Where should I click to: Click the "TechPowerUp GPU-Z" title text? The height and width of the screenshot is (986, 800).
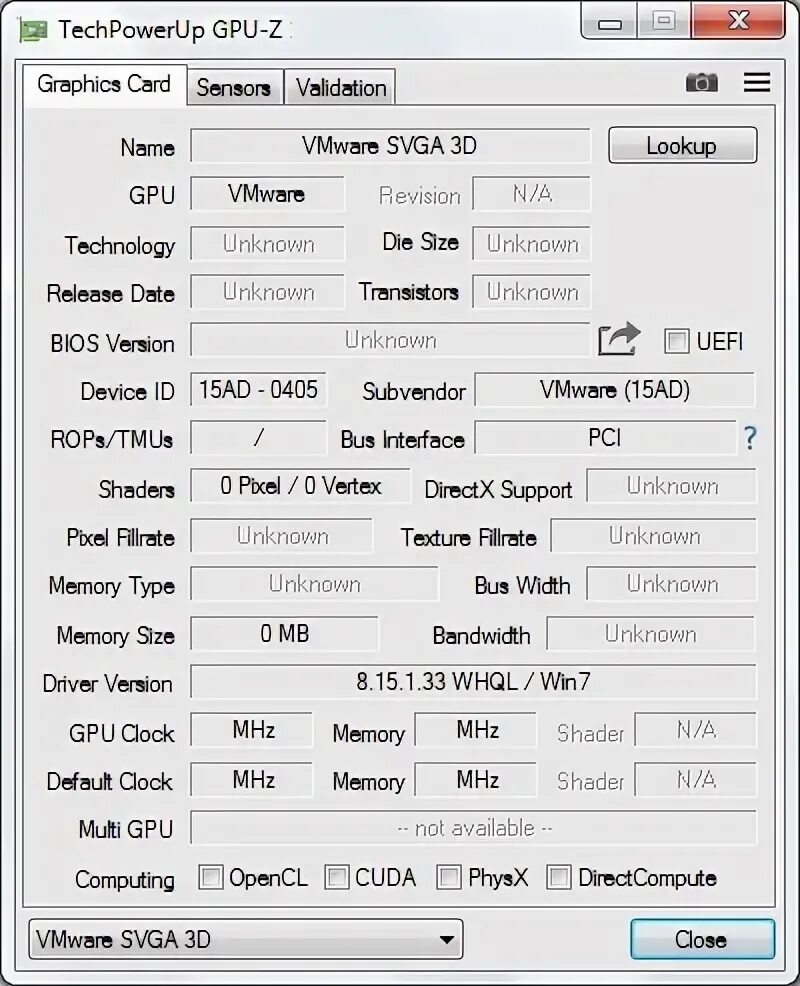(x=170, y=30)
